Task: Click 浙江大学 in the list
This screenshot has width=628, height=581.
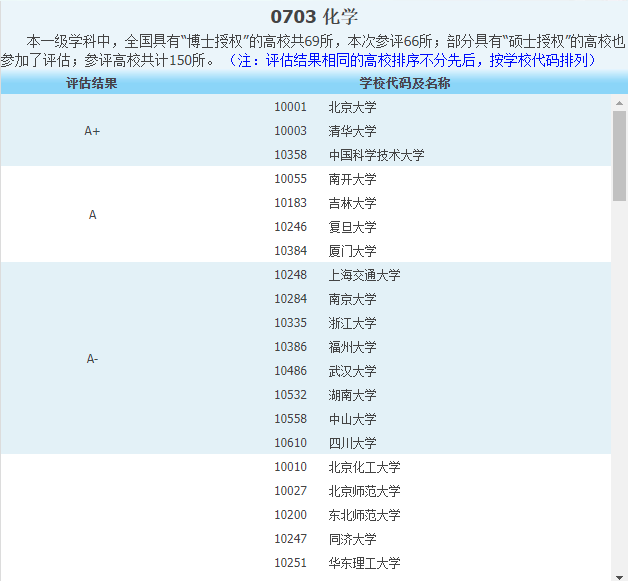Action: tap(352, 324)
